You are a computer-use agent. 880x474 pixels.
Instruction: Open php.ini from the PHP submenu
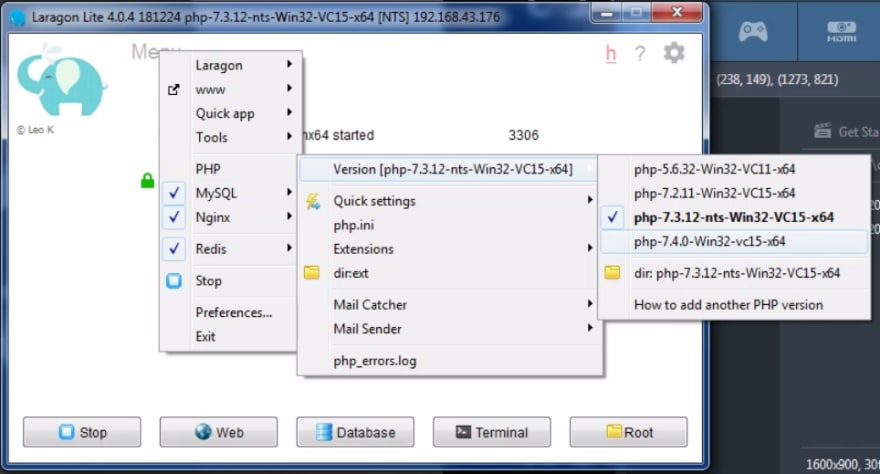(x=450, y=225)
